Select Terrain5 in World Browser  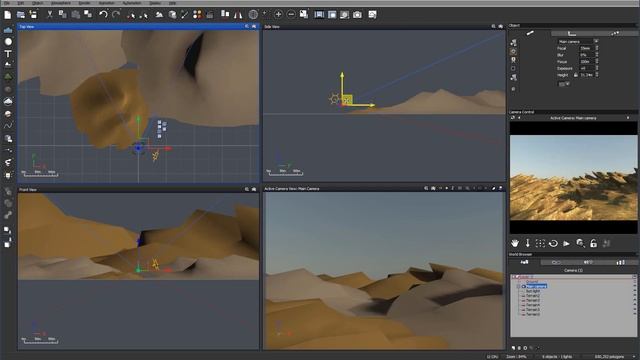(x=533, y=310)
